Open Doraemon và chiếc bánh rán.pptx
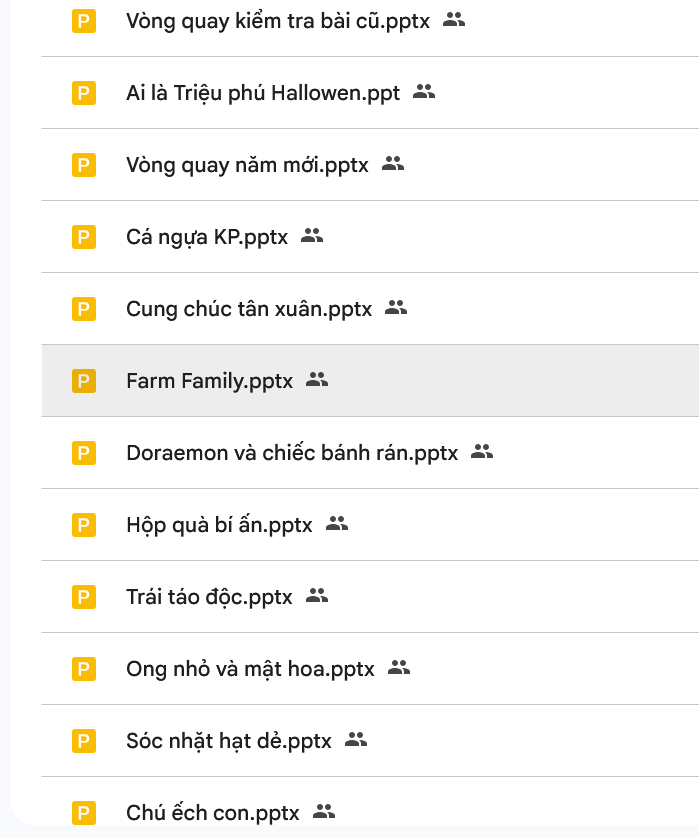The image size is (699, 837). [292, 453]
